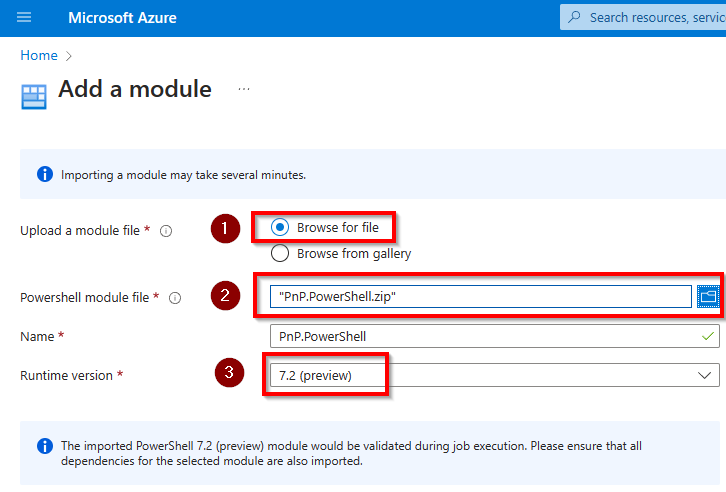The width and height of the screenshot is (726, 492).
Task: Select the Browse from gallery radio option
Action: [280, 253]
